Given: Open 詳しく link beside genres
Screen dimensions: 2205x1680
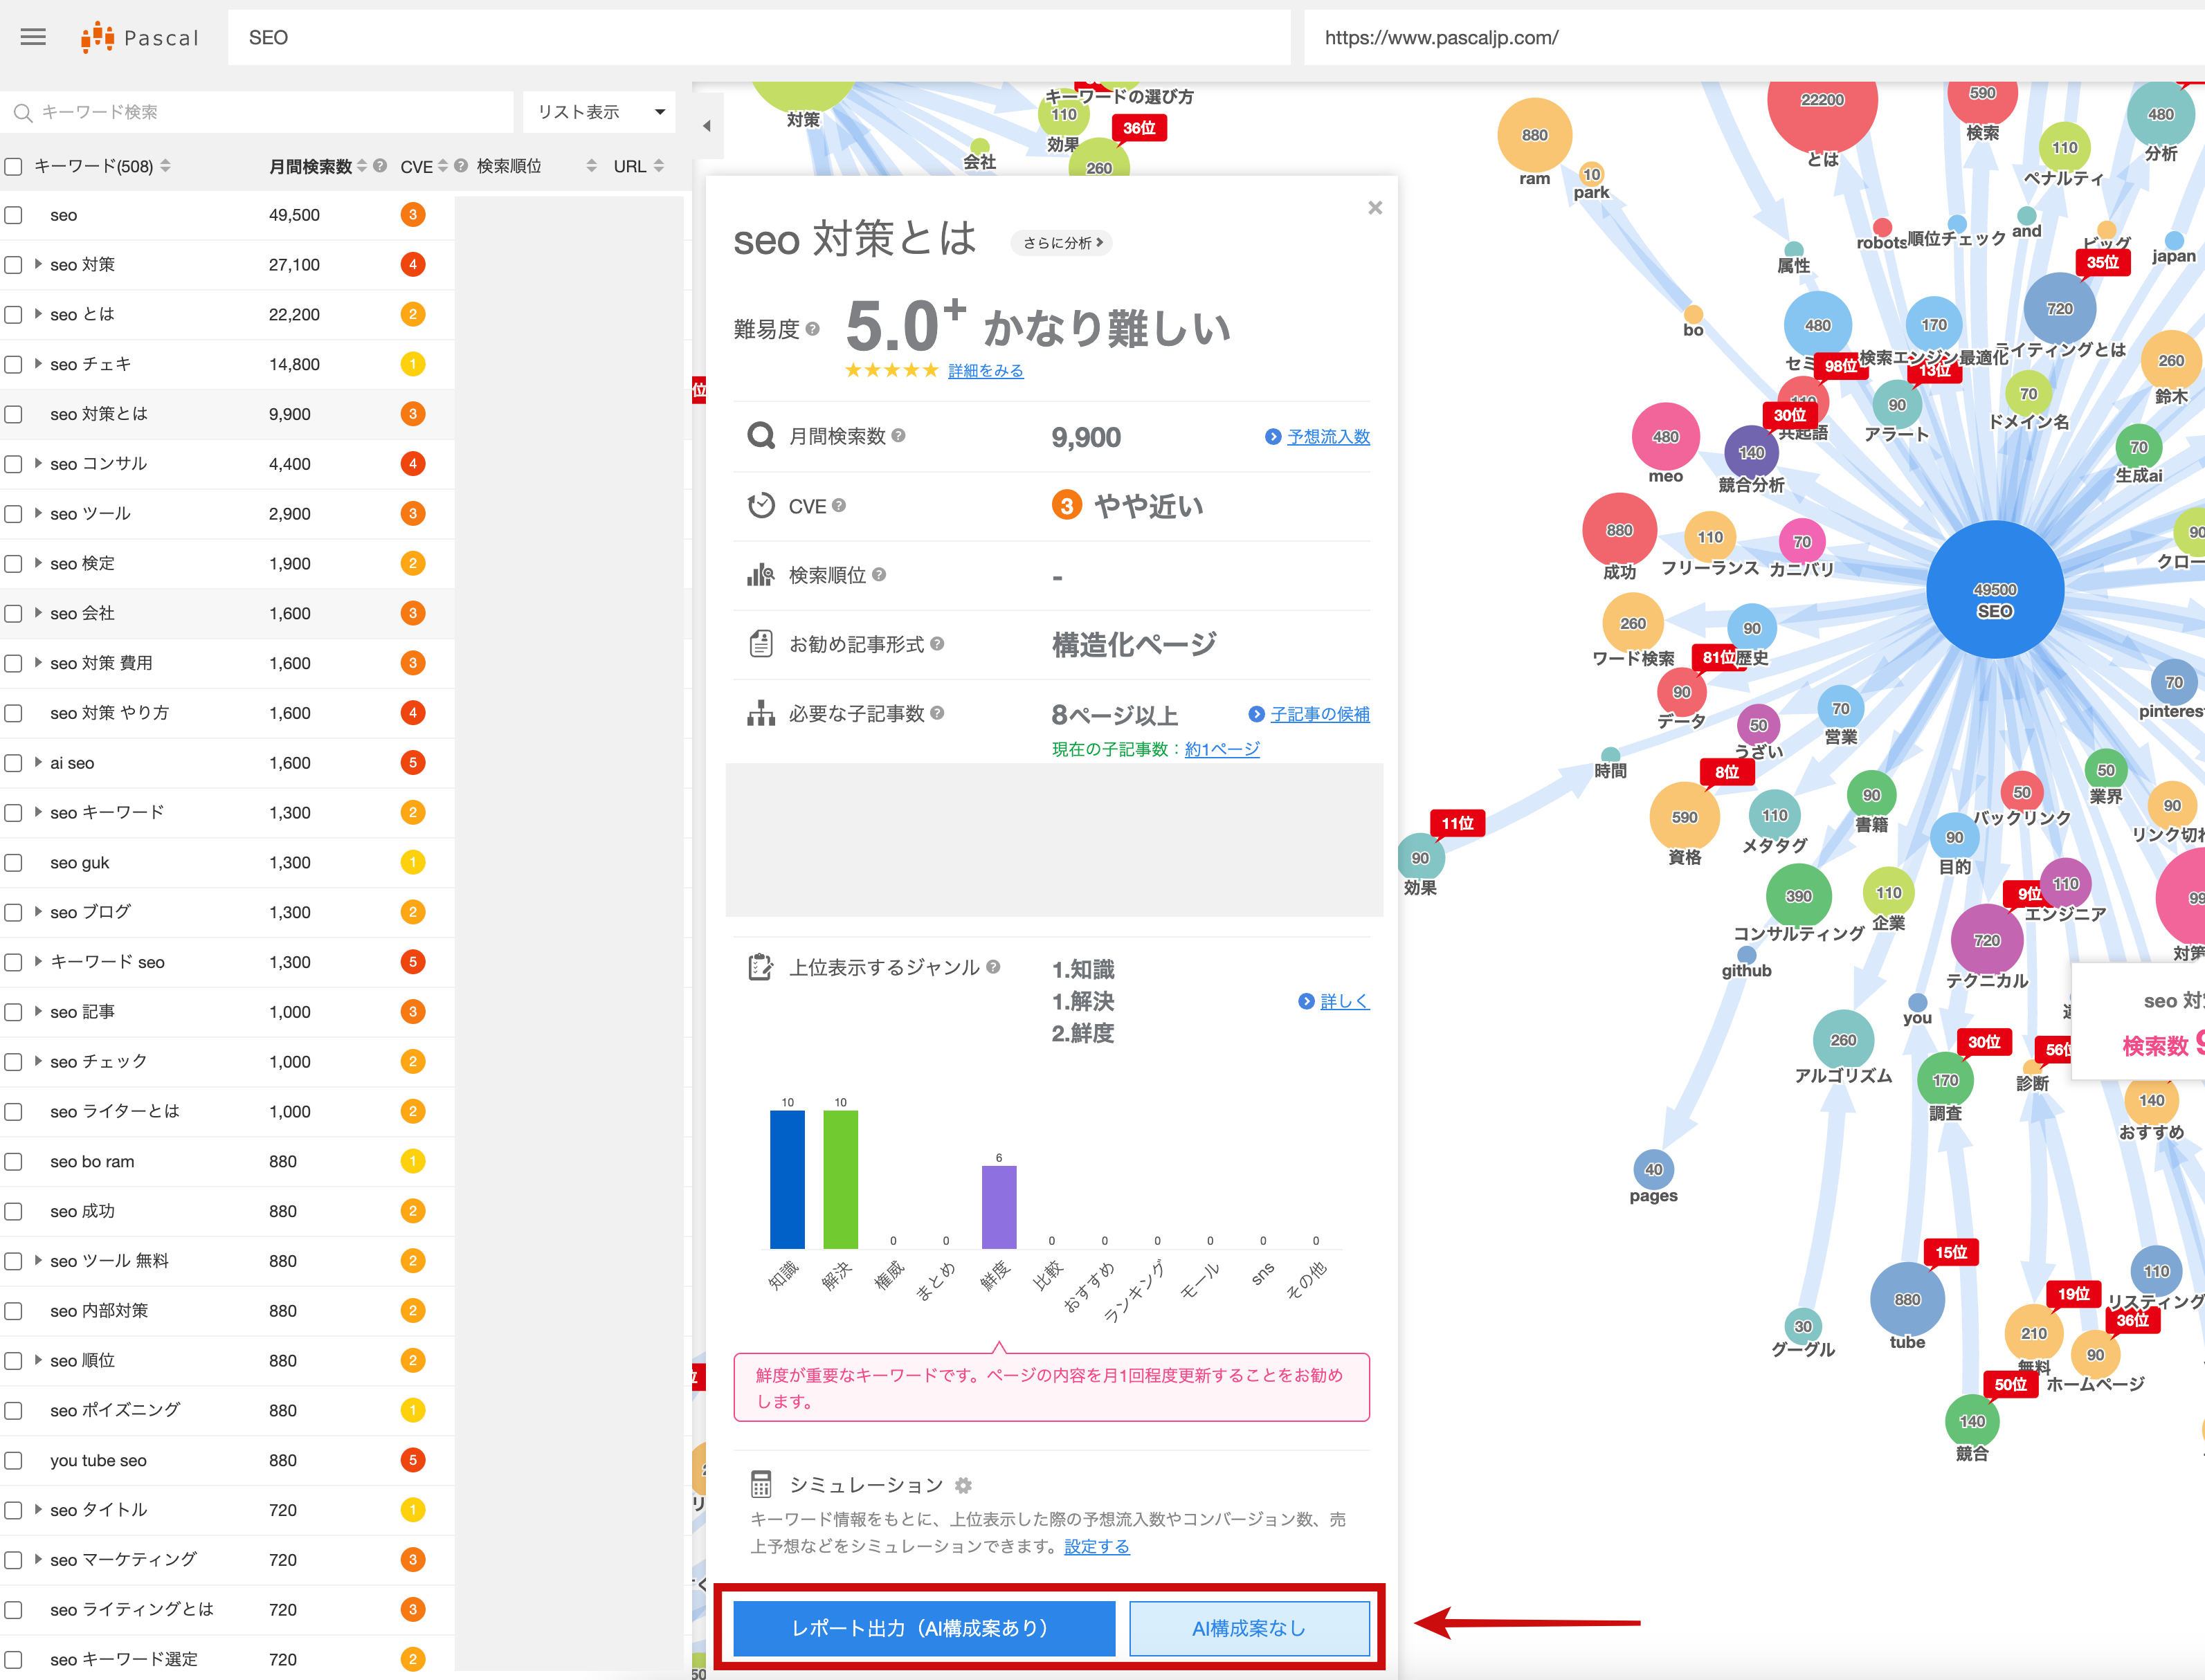Looking at the screenshot, I should coord(1345,1001).
